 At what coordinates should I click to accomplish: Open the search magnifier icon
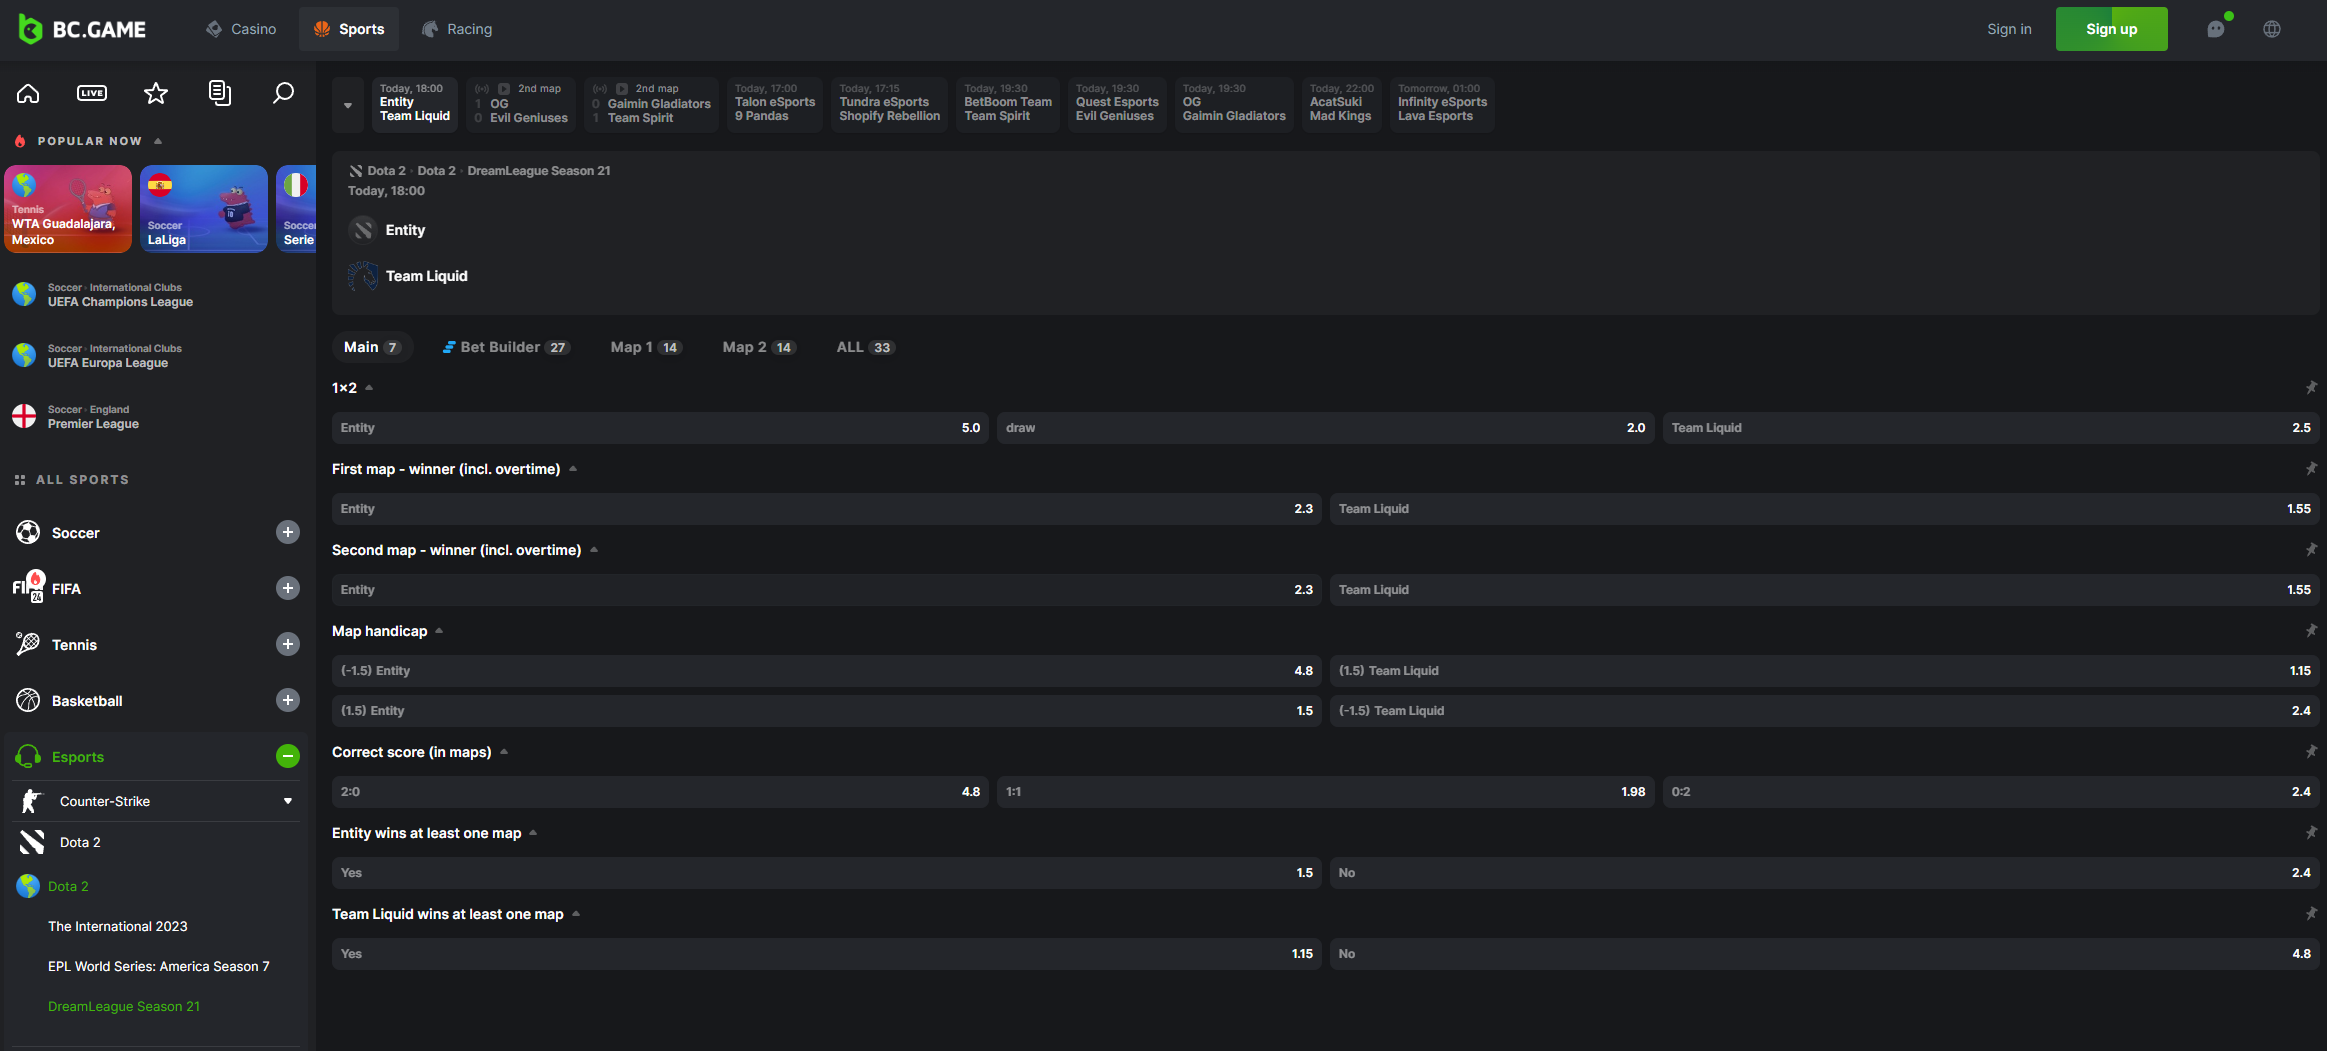point(284,93)
